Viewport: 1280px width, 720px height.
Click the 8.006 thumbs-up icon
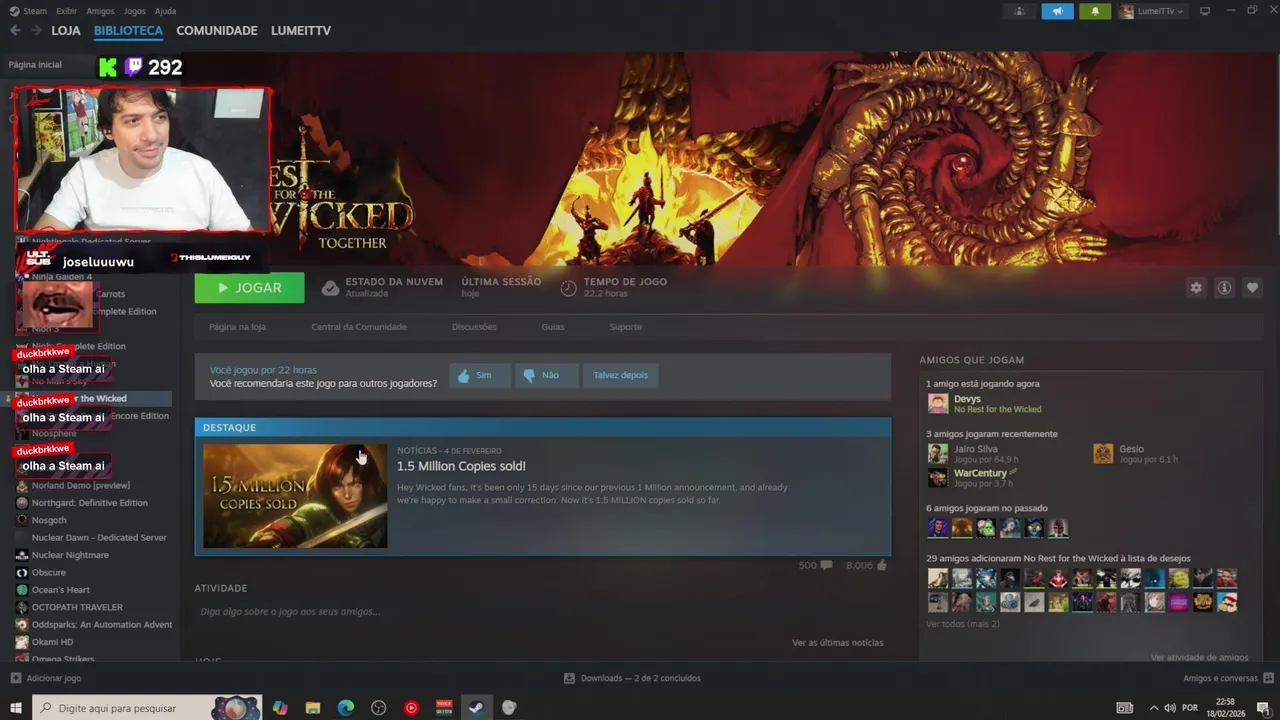(881, 565)
